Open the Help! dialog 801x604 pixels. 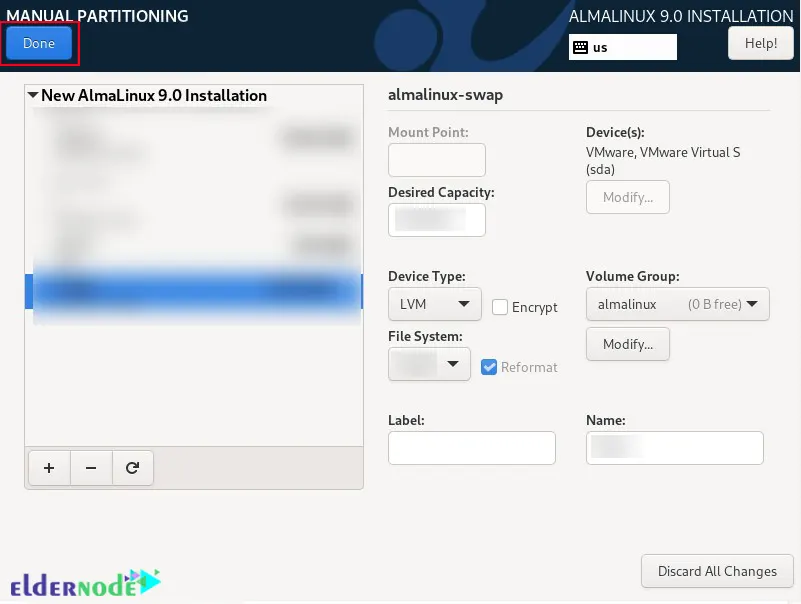click(761, 43)
